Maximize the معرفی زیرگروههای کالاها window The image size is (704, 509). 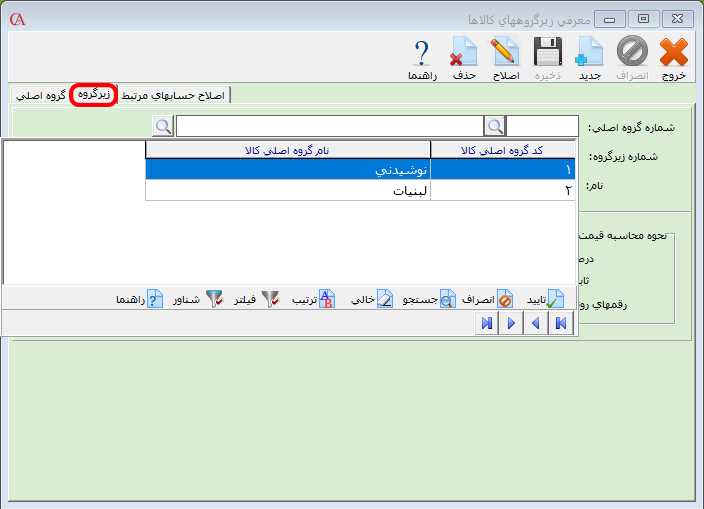[x=643, y=19]
